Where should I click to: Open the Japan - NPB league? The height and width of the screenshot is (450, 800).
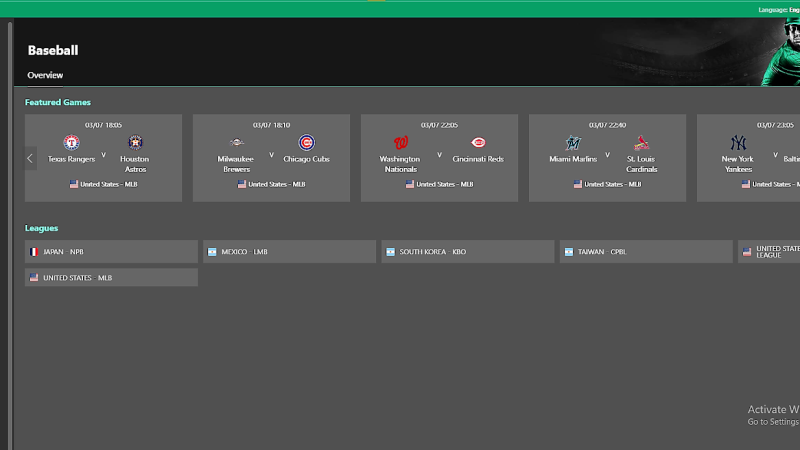(111, 252)
